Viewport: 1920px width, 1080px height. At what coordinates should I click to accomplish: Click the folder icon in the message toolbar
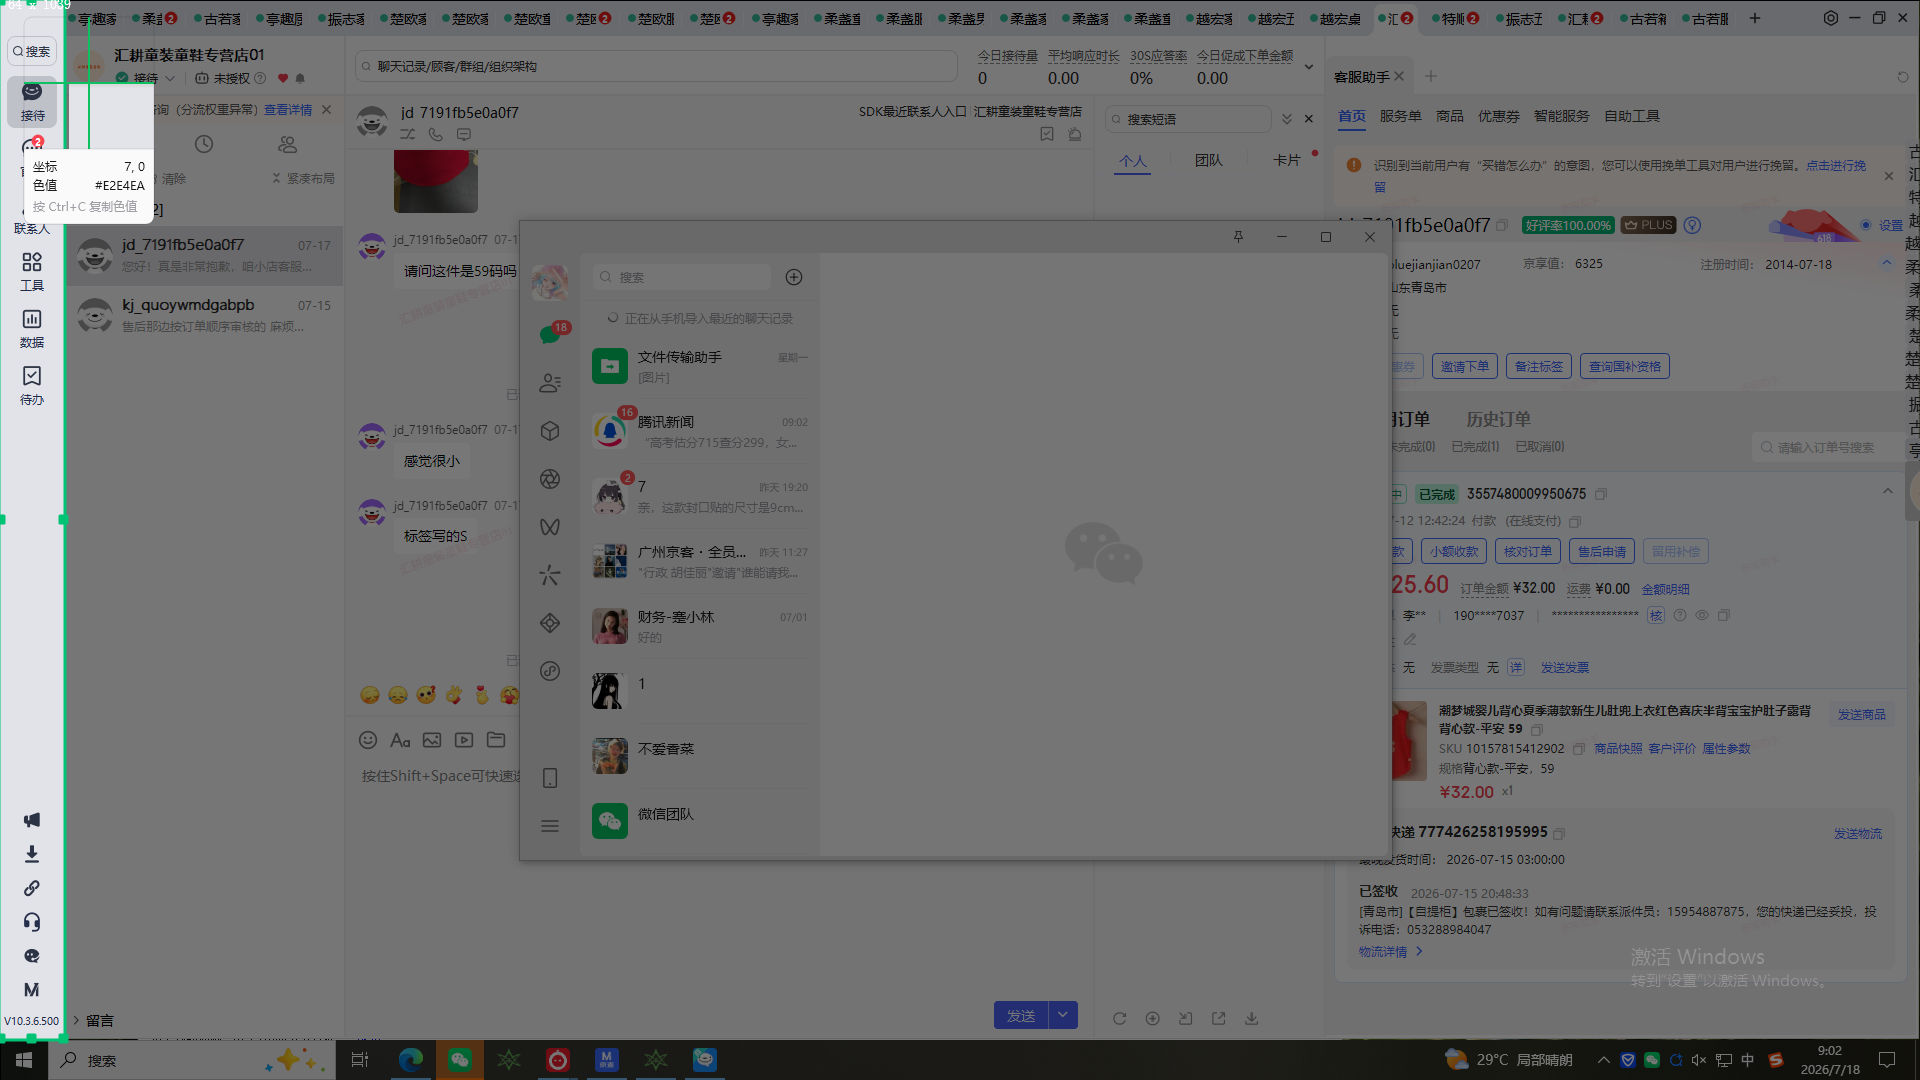click(496, 740)
